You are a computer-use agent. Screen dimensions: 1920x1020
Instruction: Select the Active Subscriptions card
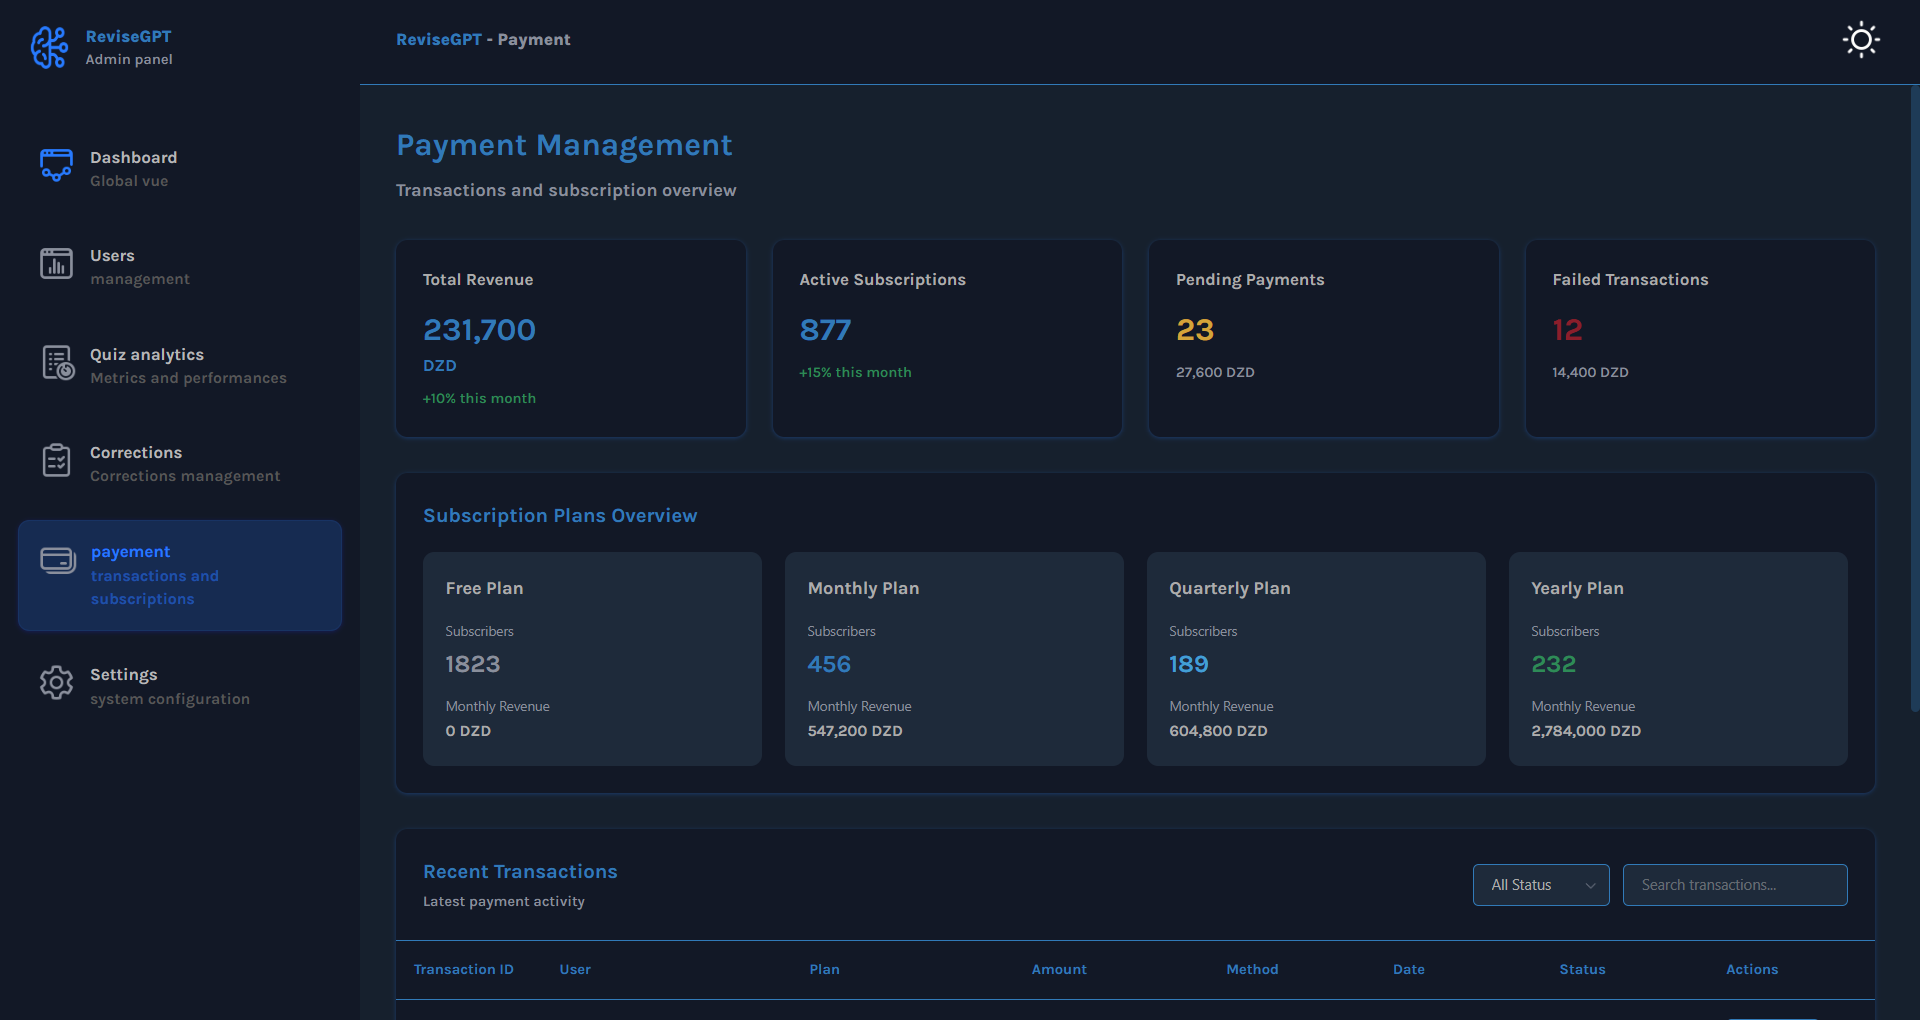click(947, 338)
